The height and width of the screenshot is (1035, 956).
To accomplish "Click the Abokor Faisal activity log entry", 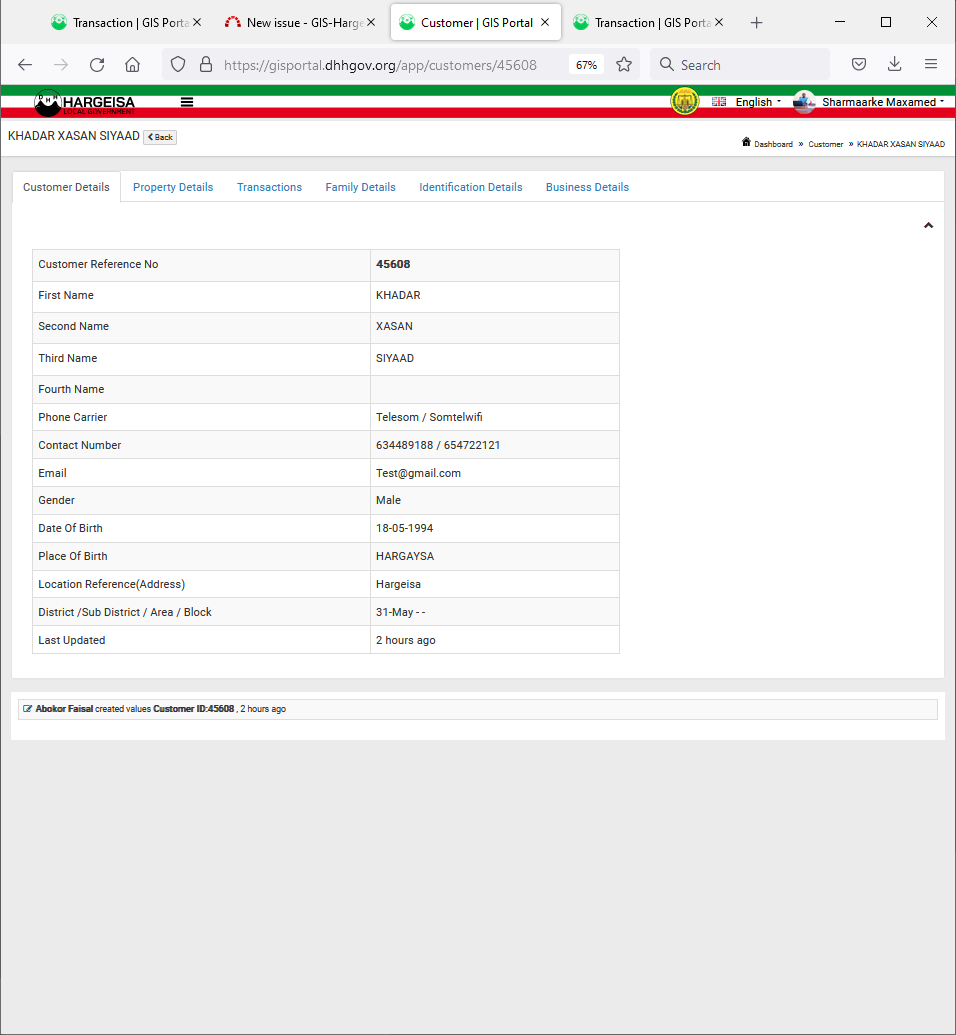I will [x=477, y=709].
